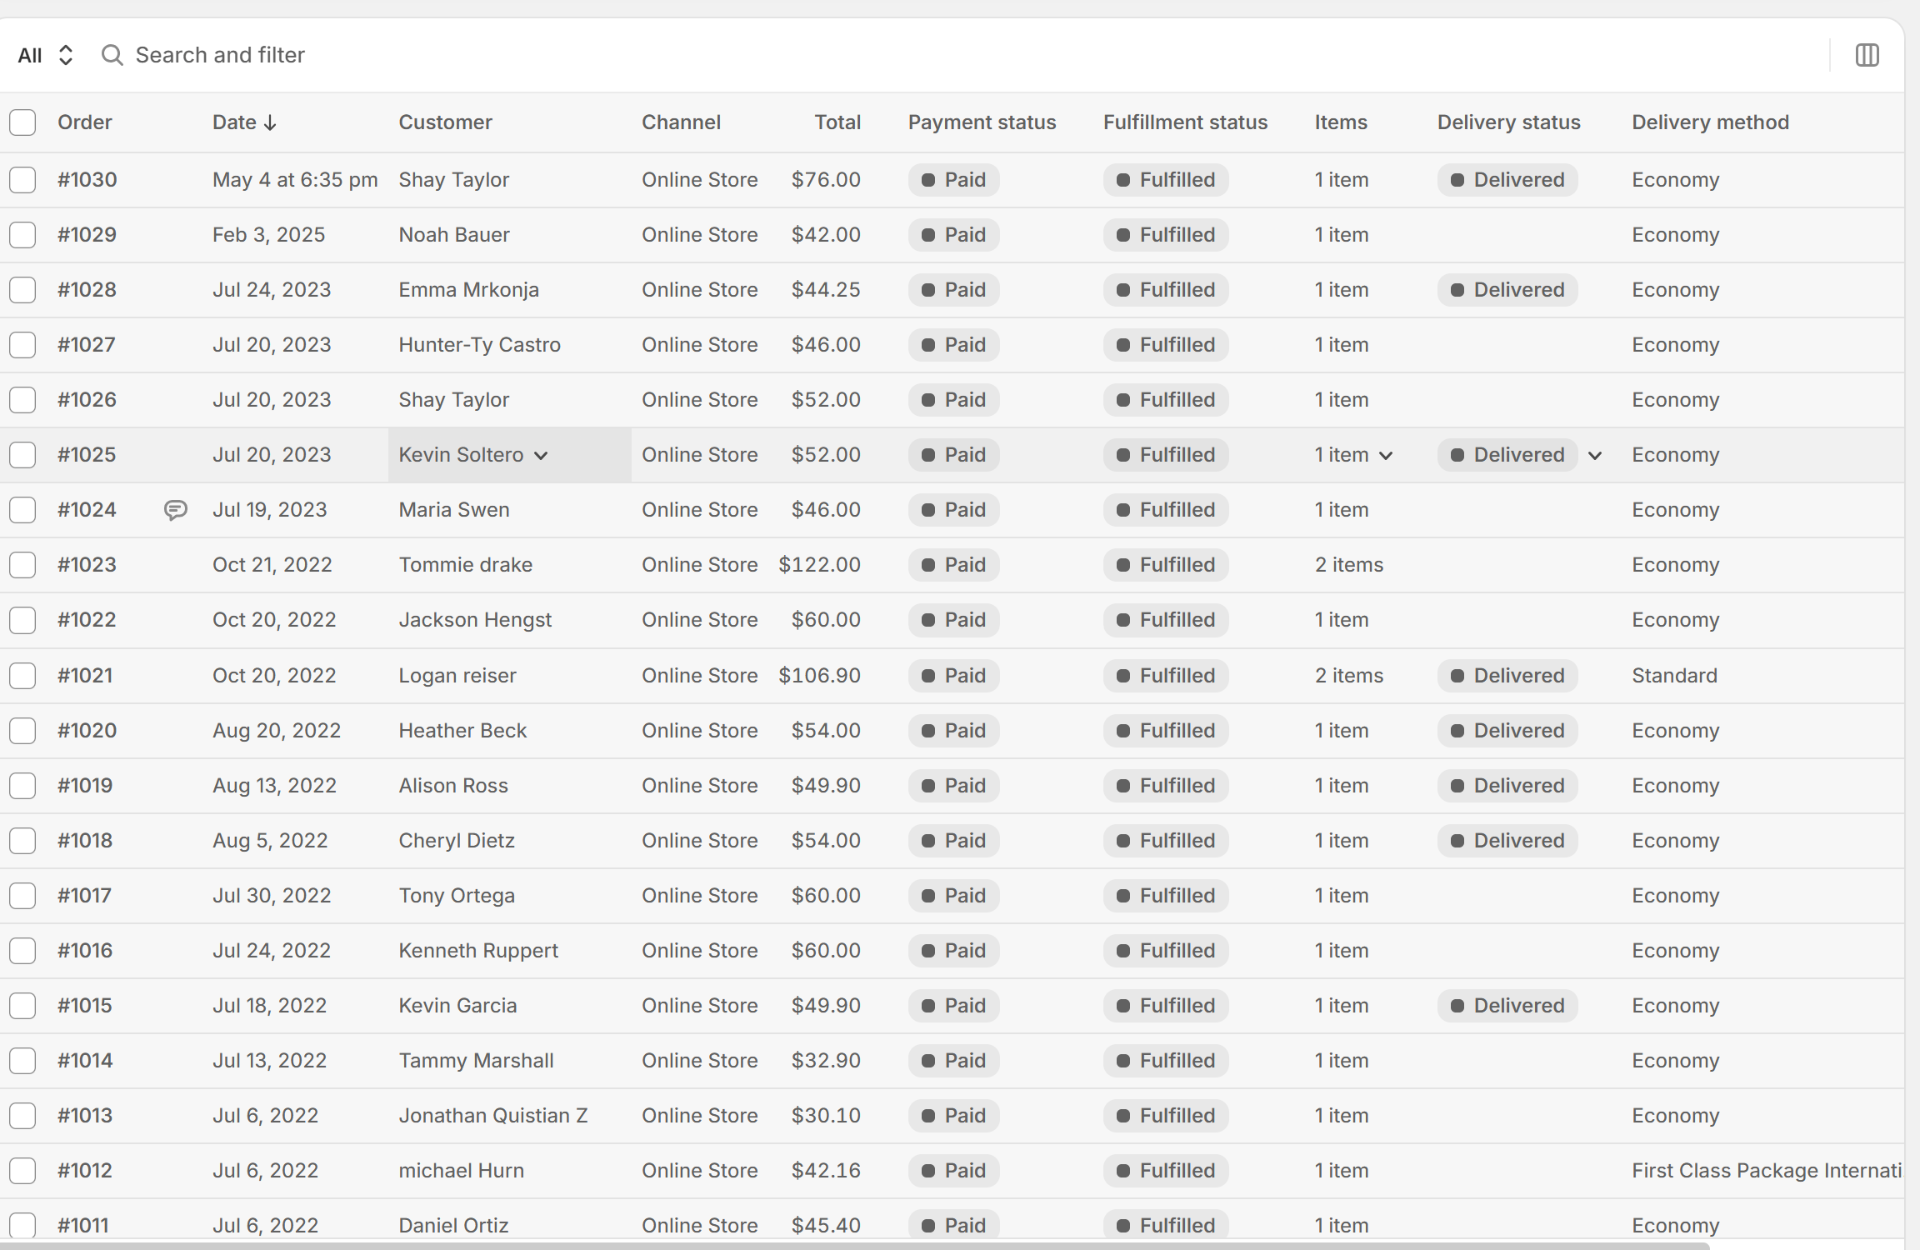This screenshot has height=1250, width=1920.
Task: Open the comment icon on order #1024
Action: pos(175,509)
